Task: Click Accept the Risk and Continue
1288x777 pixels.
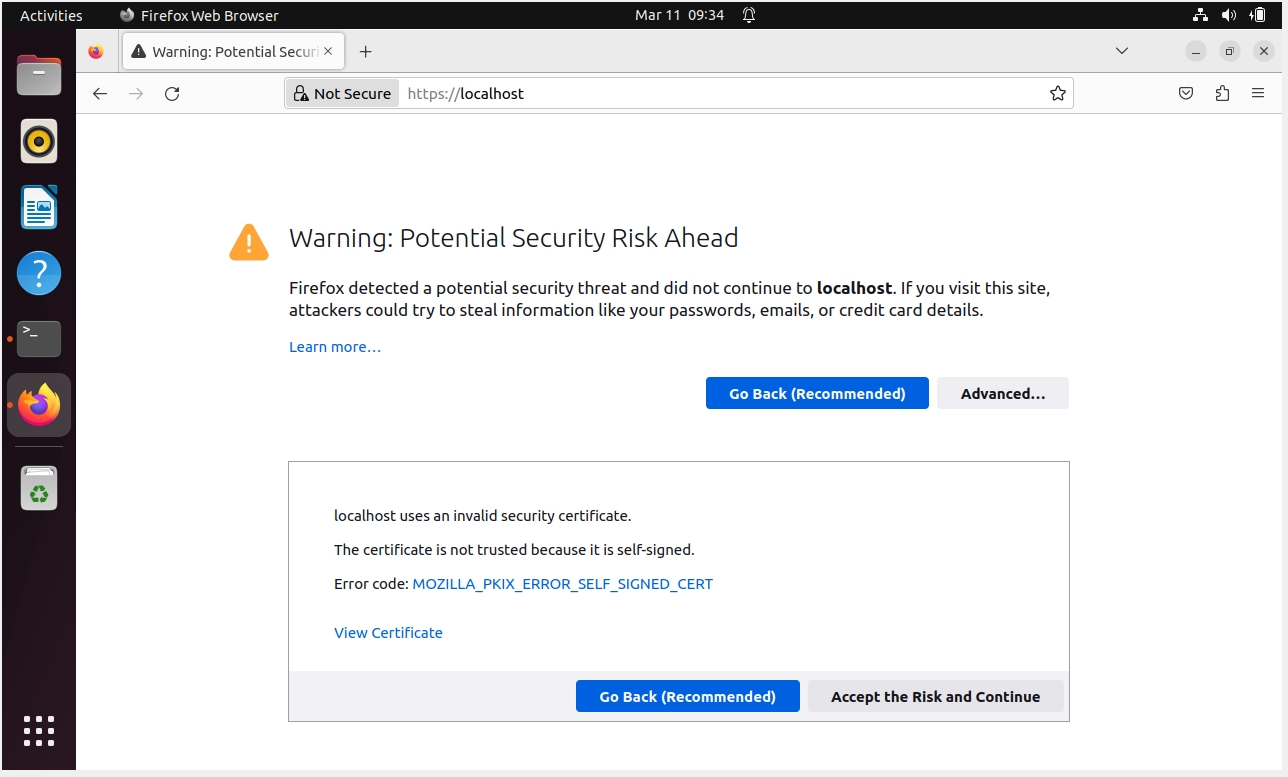Action: point(935,697)
